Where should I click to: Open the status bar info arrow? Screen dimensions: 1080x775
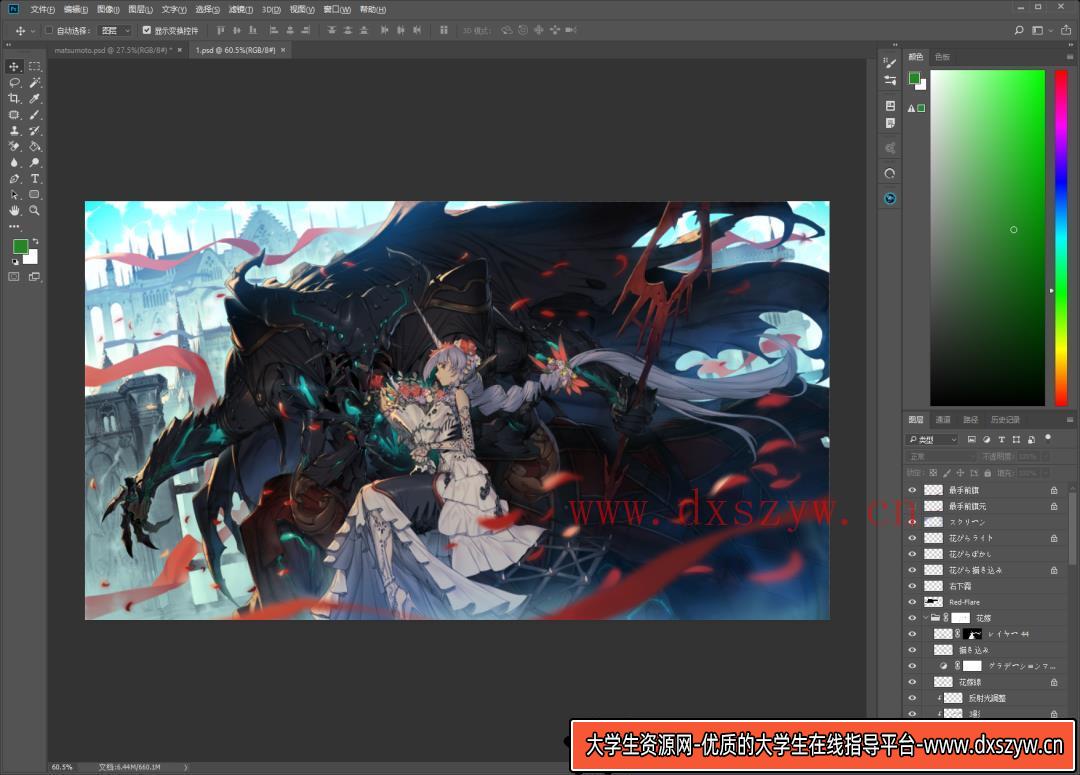click(x=185, y=767)
